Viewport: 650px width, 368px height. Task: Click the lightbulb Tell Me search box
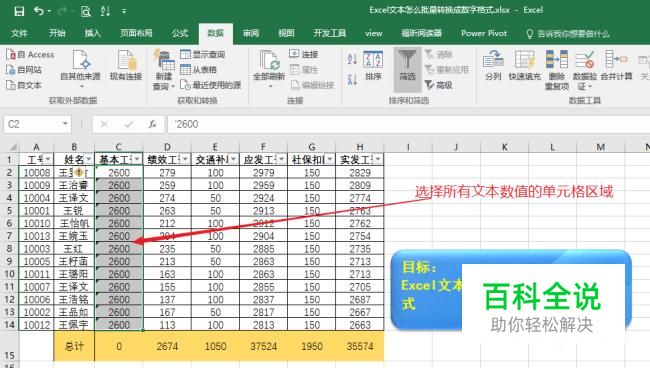[x=568, y=34]
